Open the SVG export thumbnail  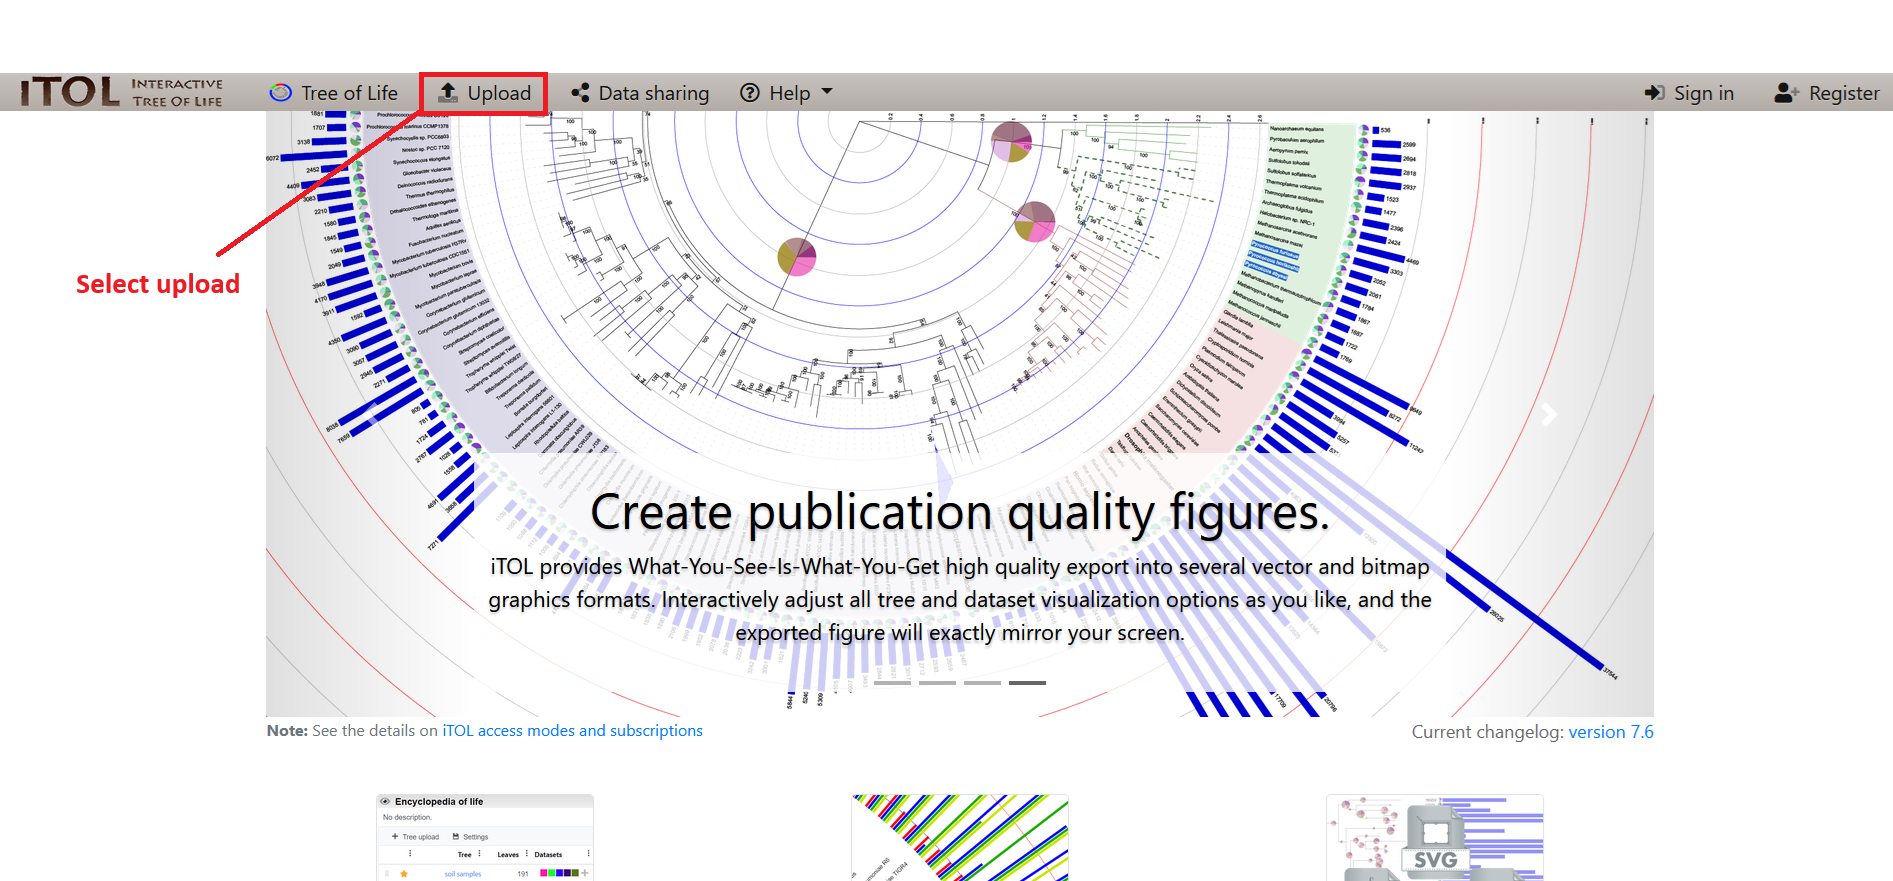click(x=1435, y=838)
